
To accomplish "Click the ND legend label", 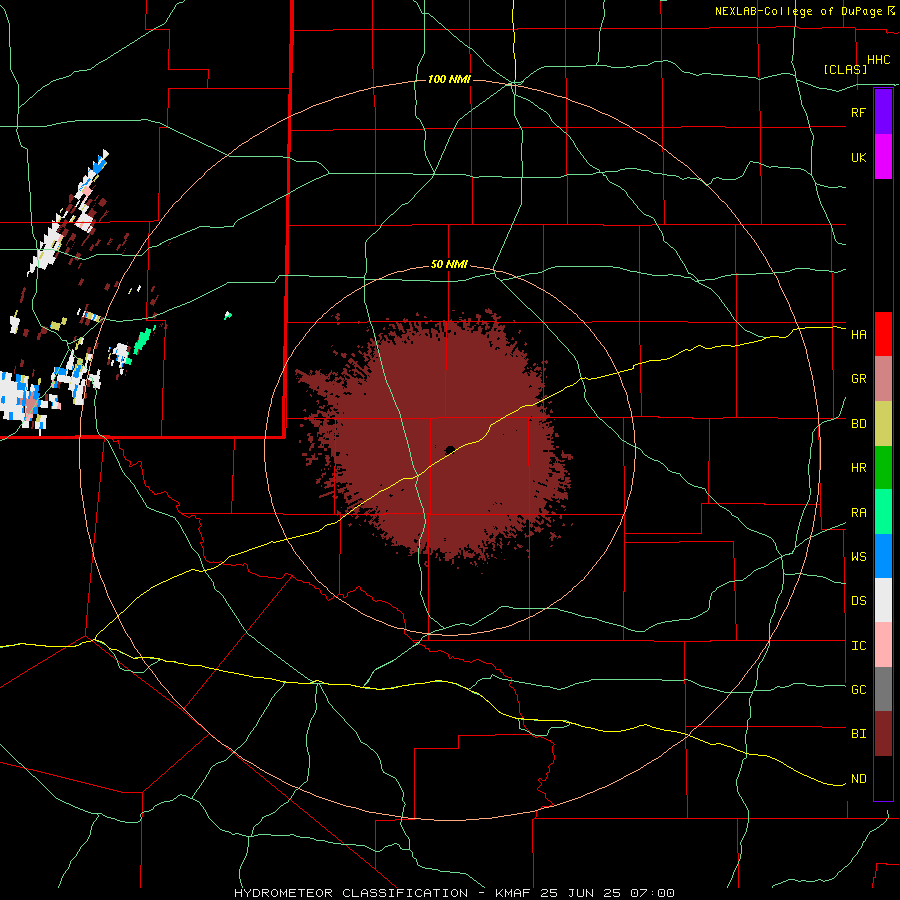I will click(x=858, y=779).
